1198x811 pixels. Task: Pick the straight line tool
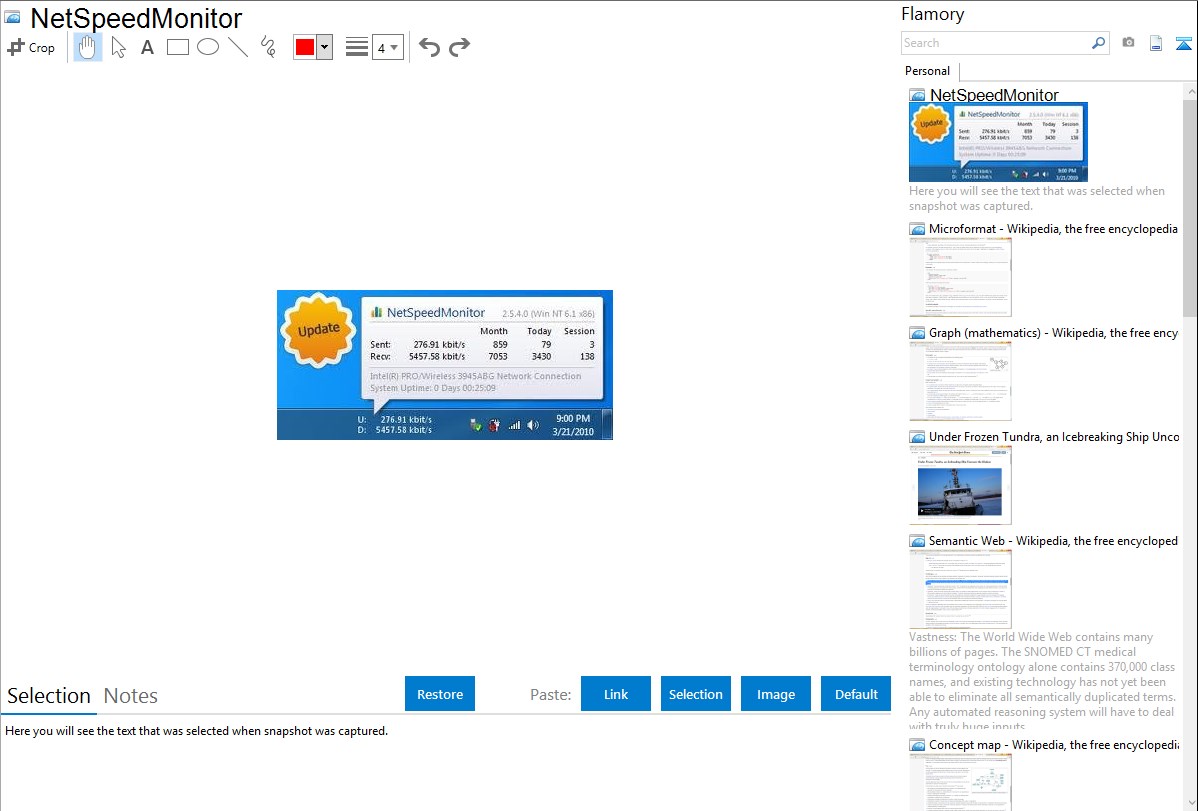pos(238,47)
